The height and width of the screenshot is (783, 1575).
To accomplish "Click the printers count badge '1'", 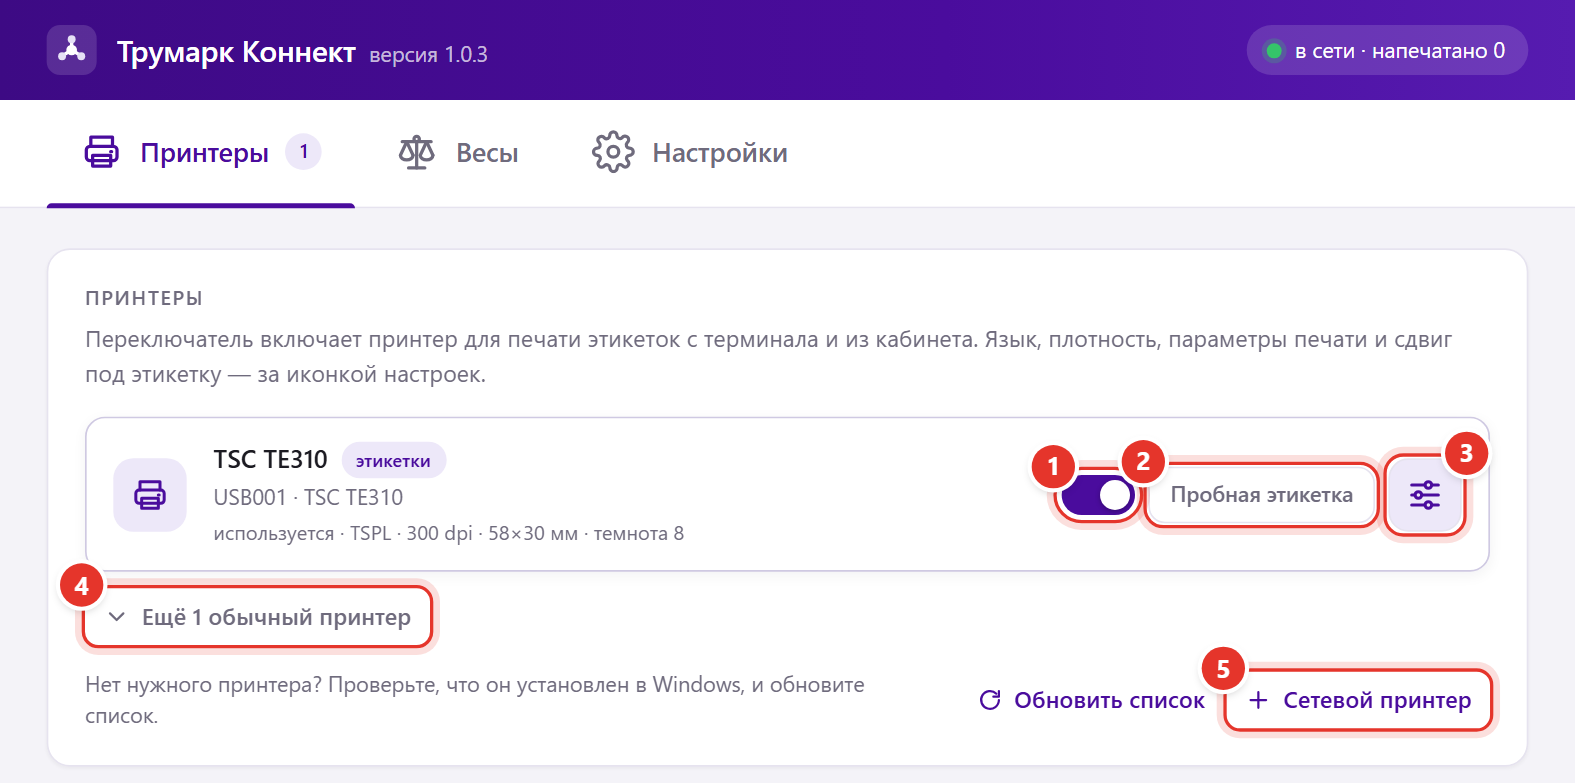I will [304, 152].
